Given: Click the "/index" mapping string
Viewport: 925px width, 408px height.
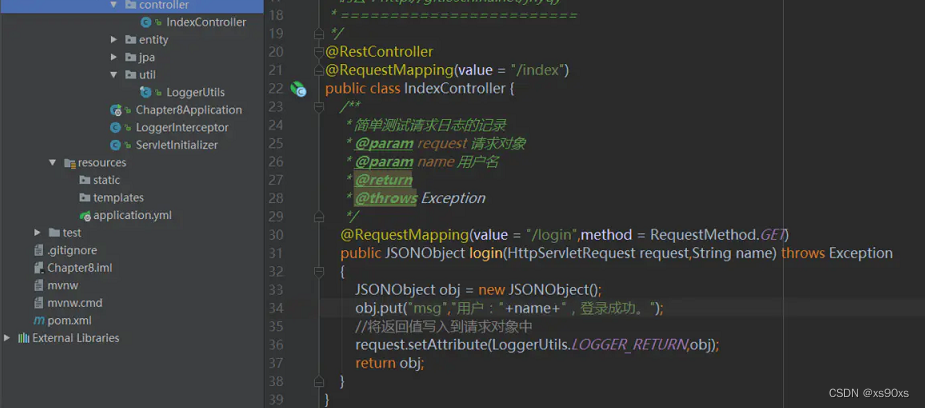Looking at the screenshot, I should [537, 70].
